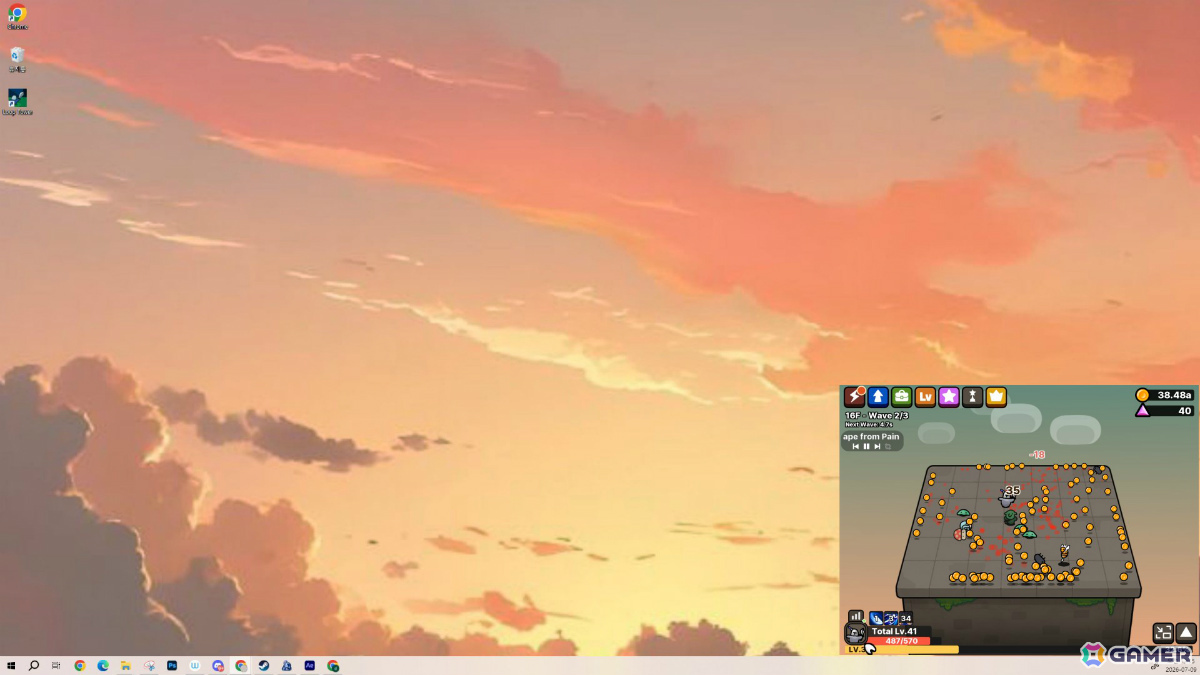The image size is (1200, 675).
Task: Click the gold coin currency counter
Action: (x=1165, y=395)
